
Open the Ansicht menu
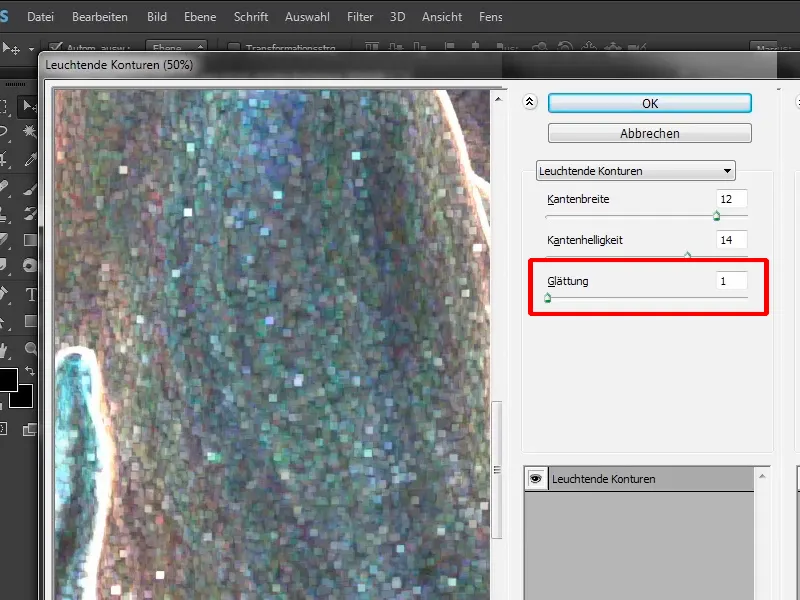point(442,17)
